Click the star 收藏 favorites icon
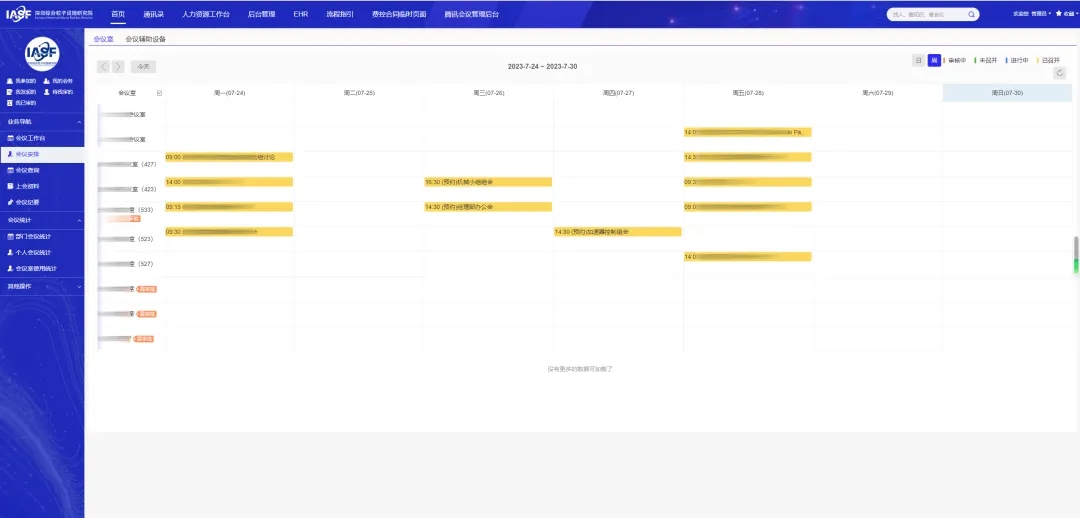Image resolution: width=1080 pixels, height=518 pixels. [1058, 14]
